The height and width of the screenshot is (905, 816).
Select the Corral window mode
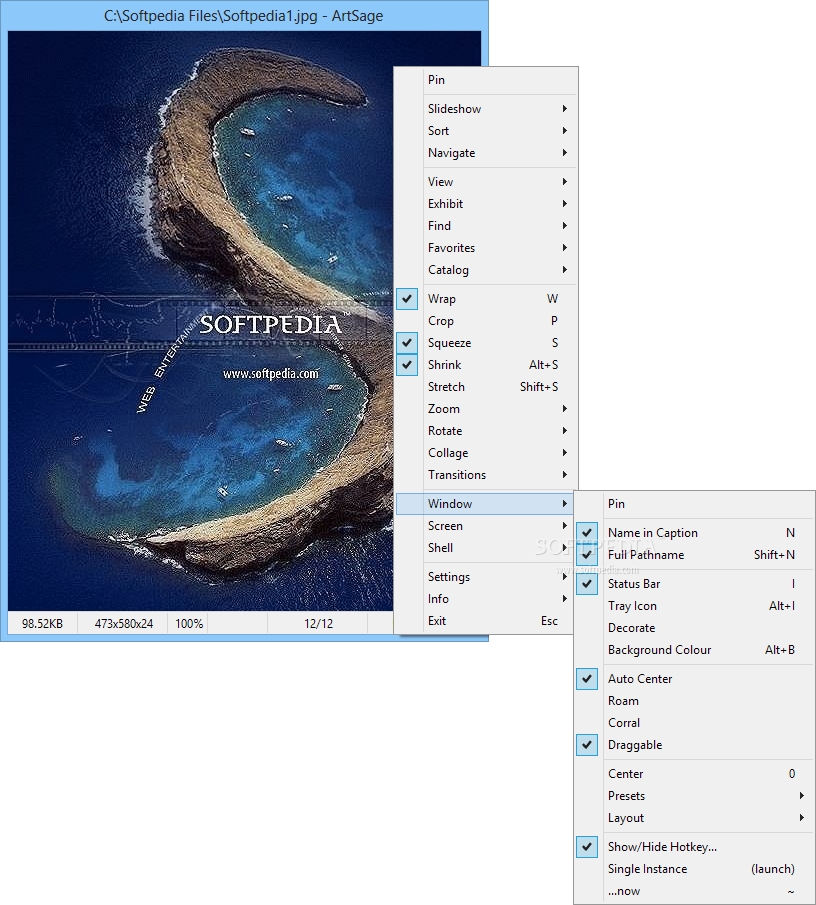694,723
